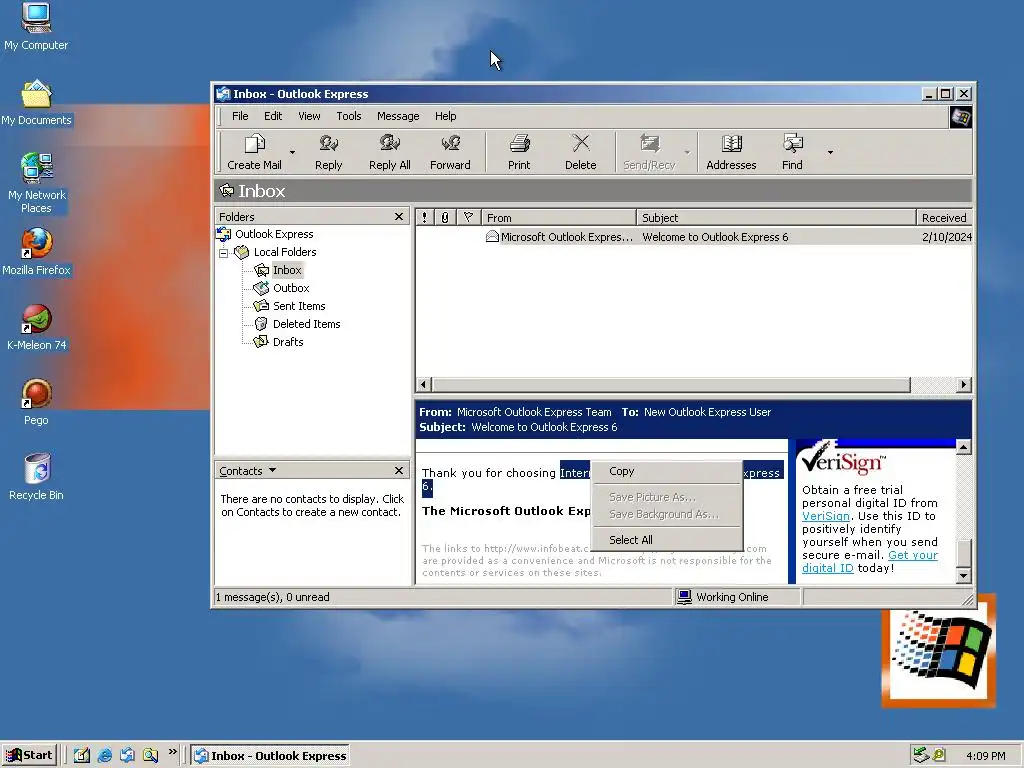
Task: Launch Internet Explorer from quick launch
Action: click(x=104, y=756)
